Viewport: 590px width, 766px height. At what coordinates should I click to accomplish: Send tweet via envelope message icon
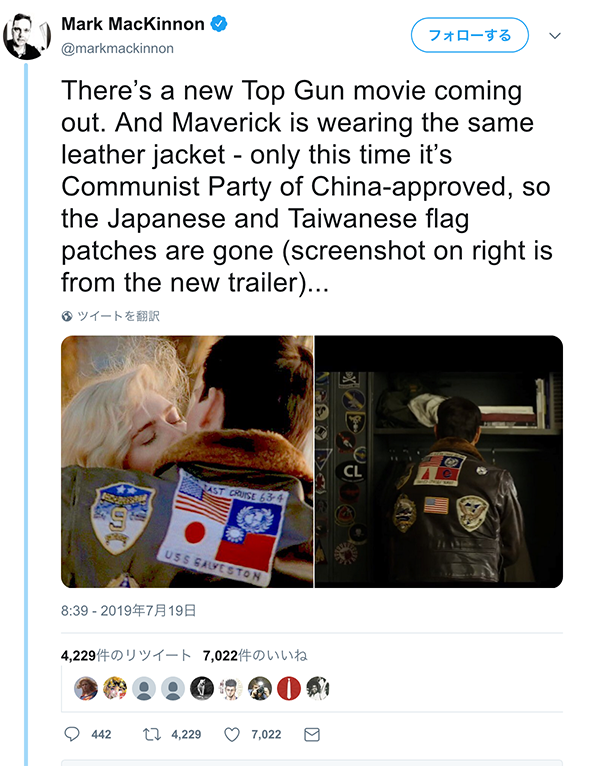tap(312, 734)
